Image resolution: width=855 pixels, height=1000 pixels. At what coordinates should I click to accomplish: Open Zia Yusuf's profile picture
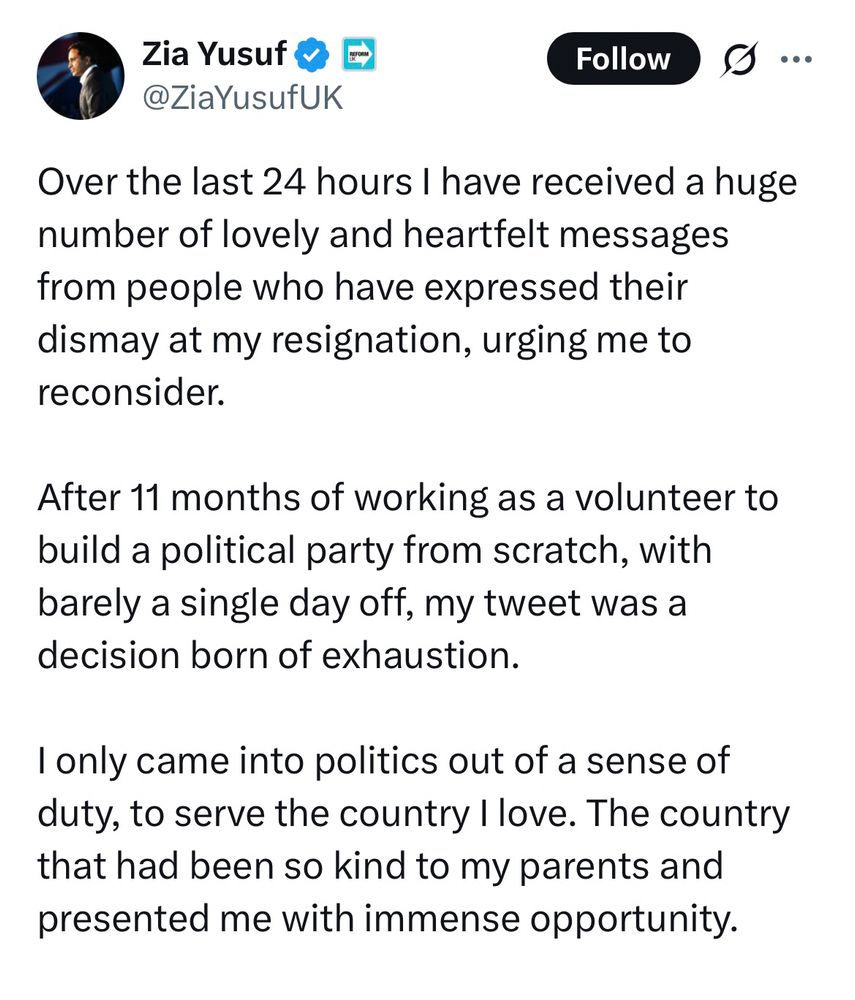point(81,76)
